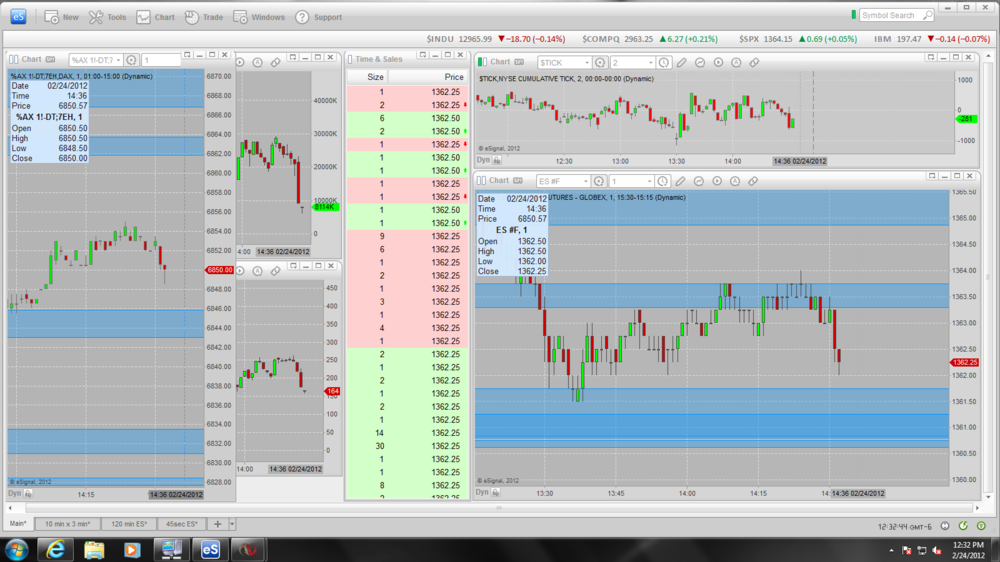Click play replay icon in $TICK chart
This screenshot has width=1000, height=562.
coord(718,63)
